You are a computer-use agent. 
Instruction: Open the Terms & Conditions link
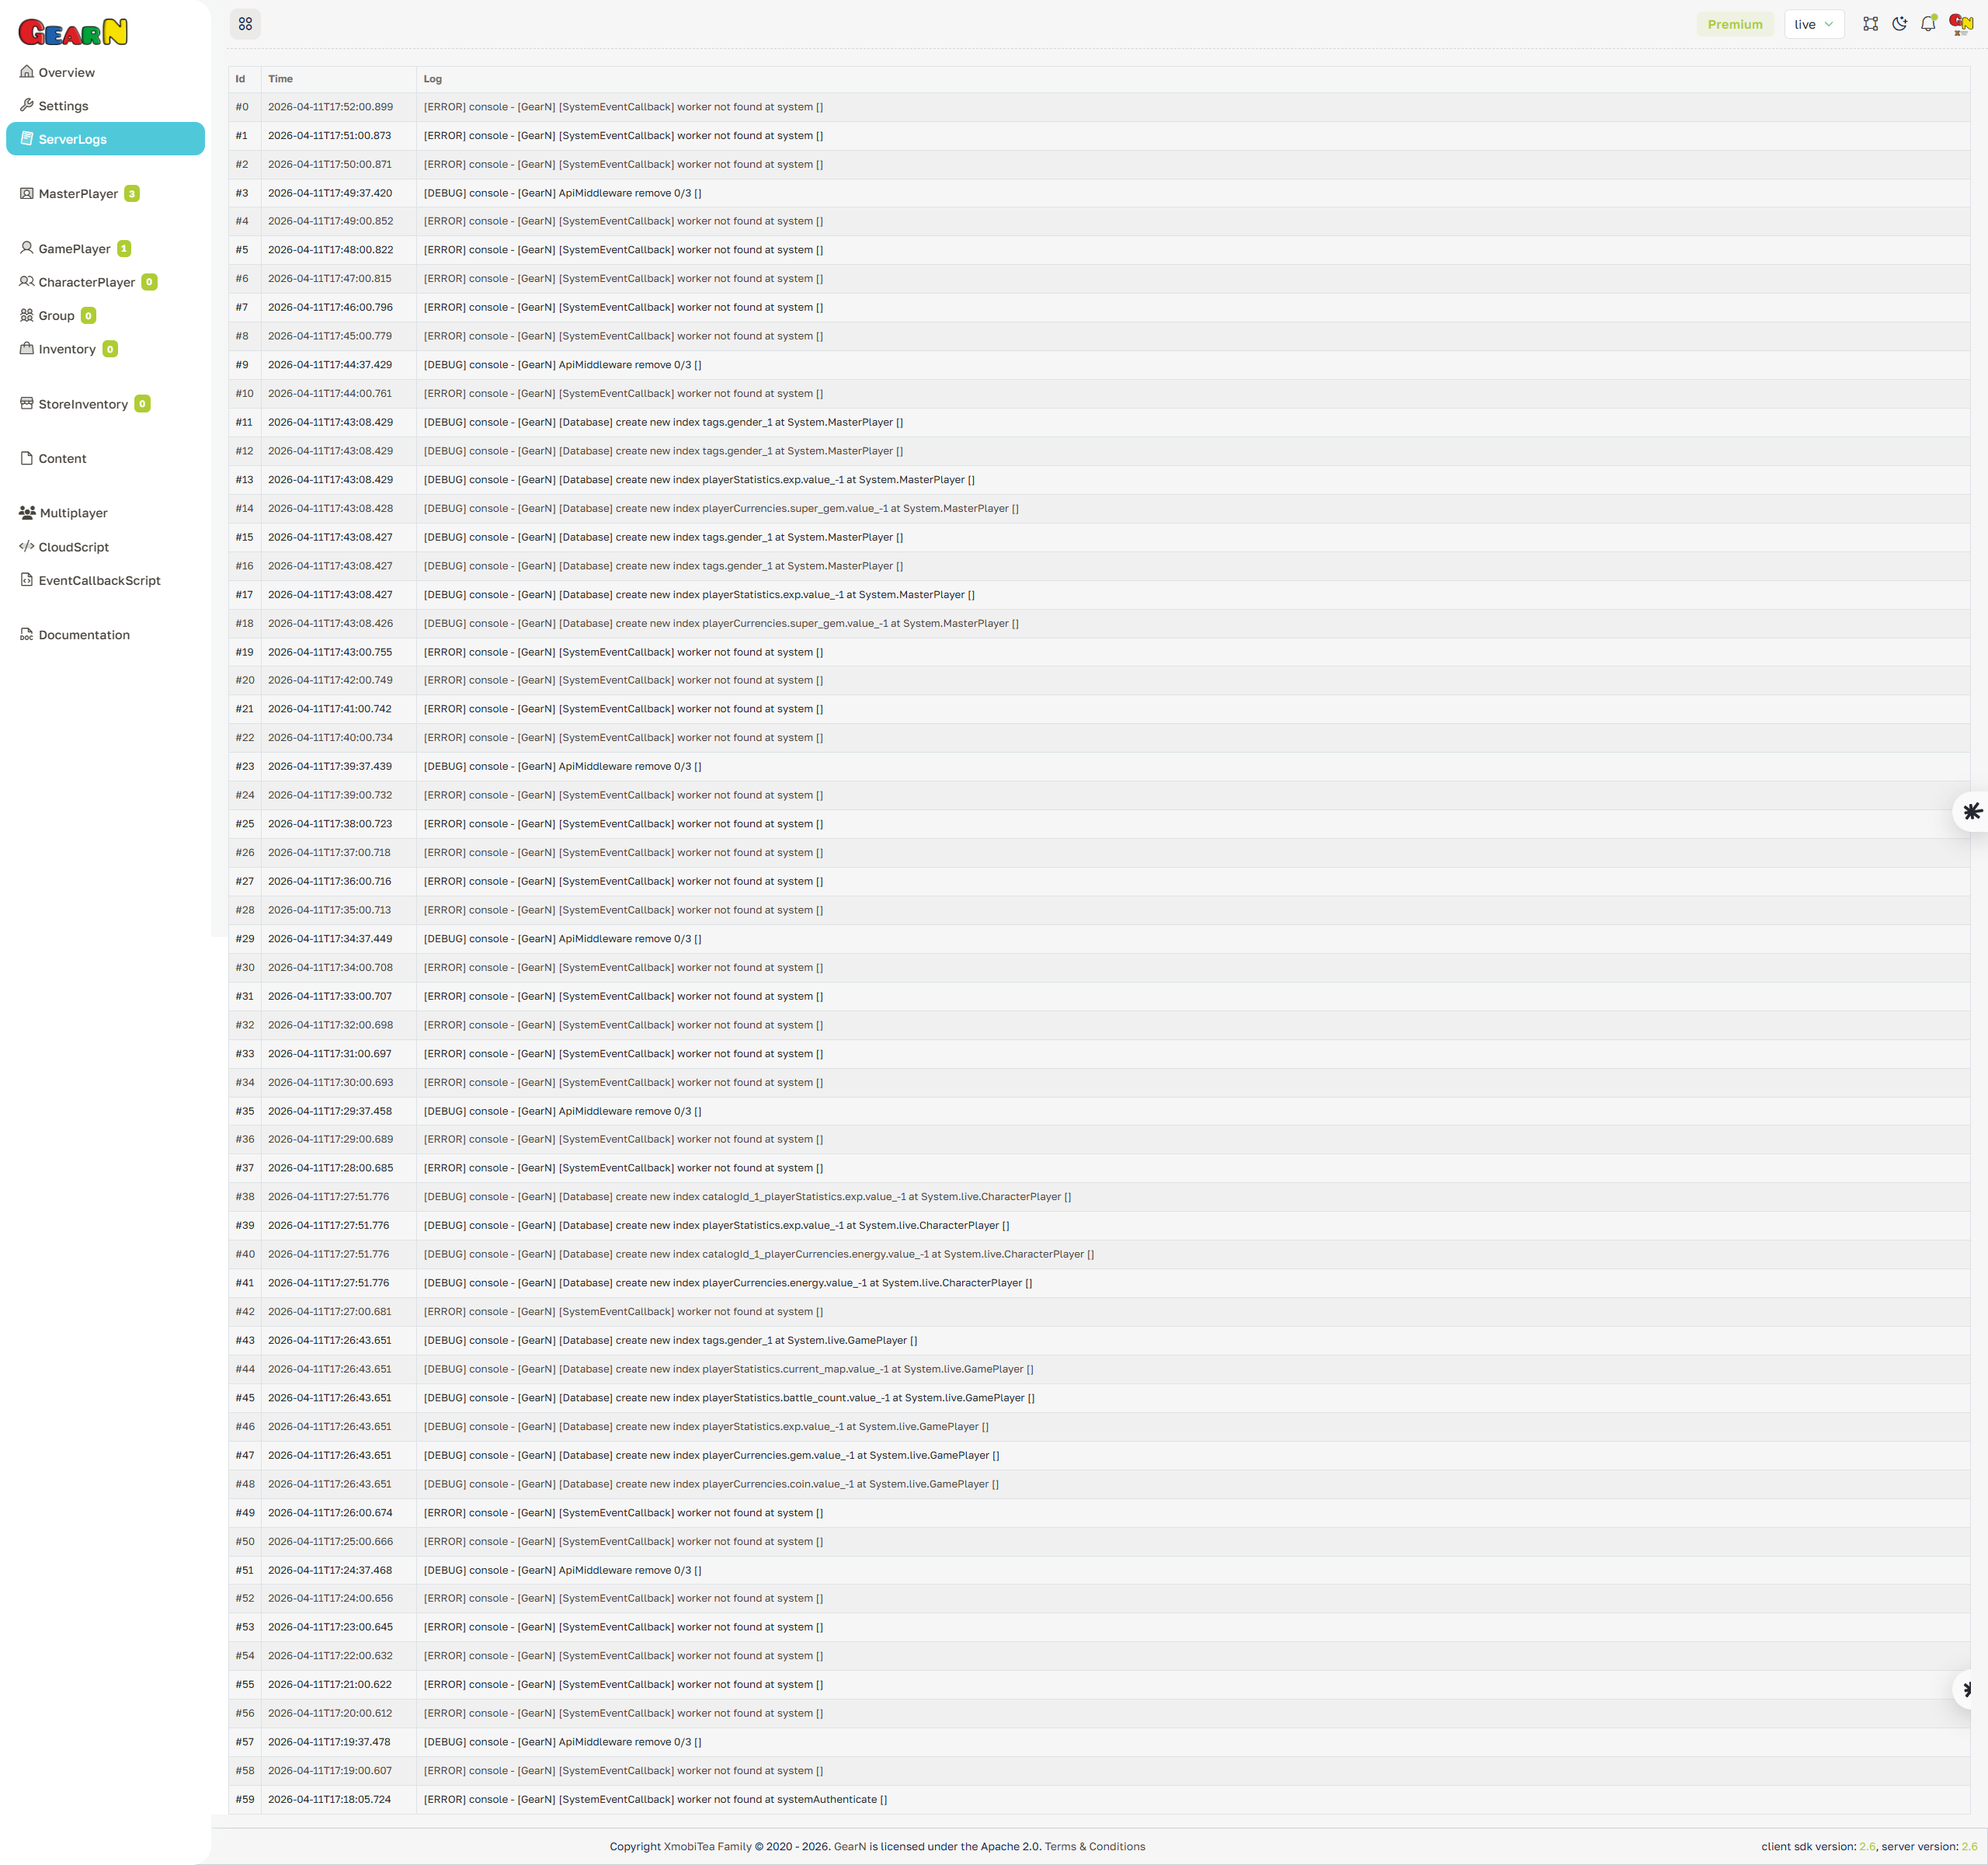pyautogui.click(x=1094, y=1846)
